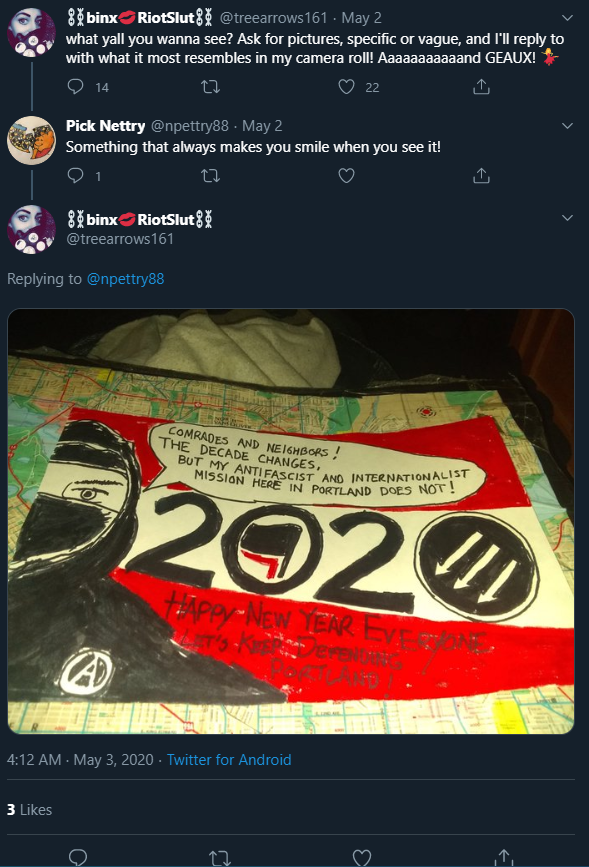Like the tweet with 22 likes

346,87
